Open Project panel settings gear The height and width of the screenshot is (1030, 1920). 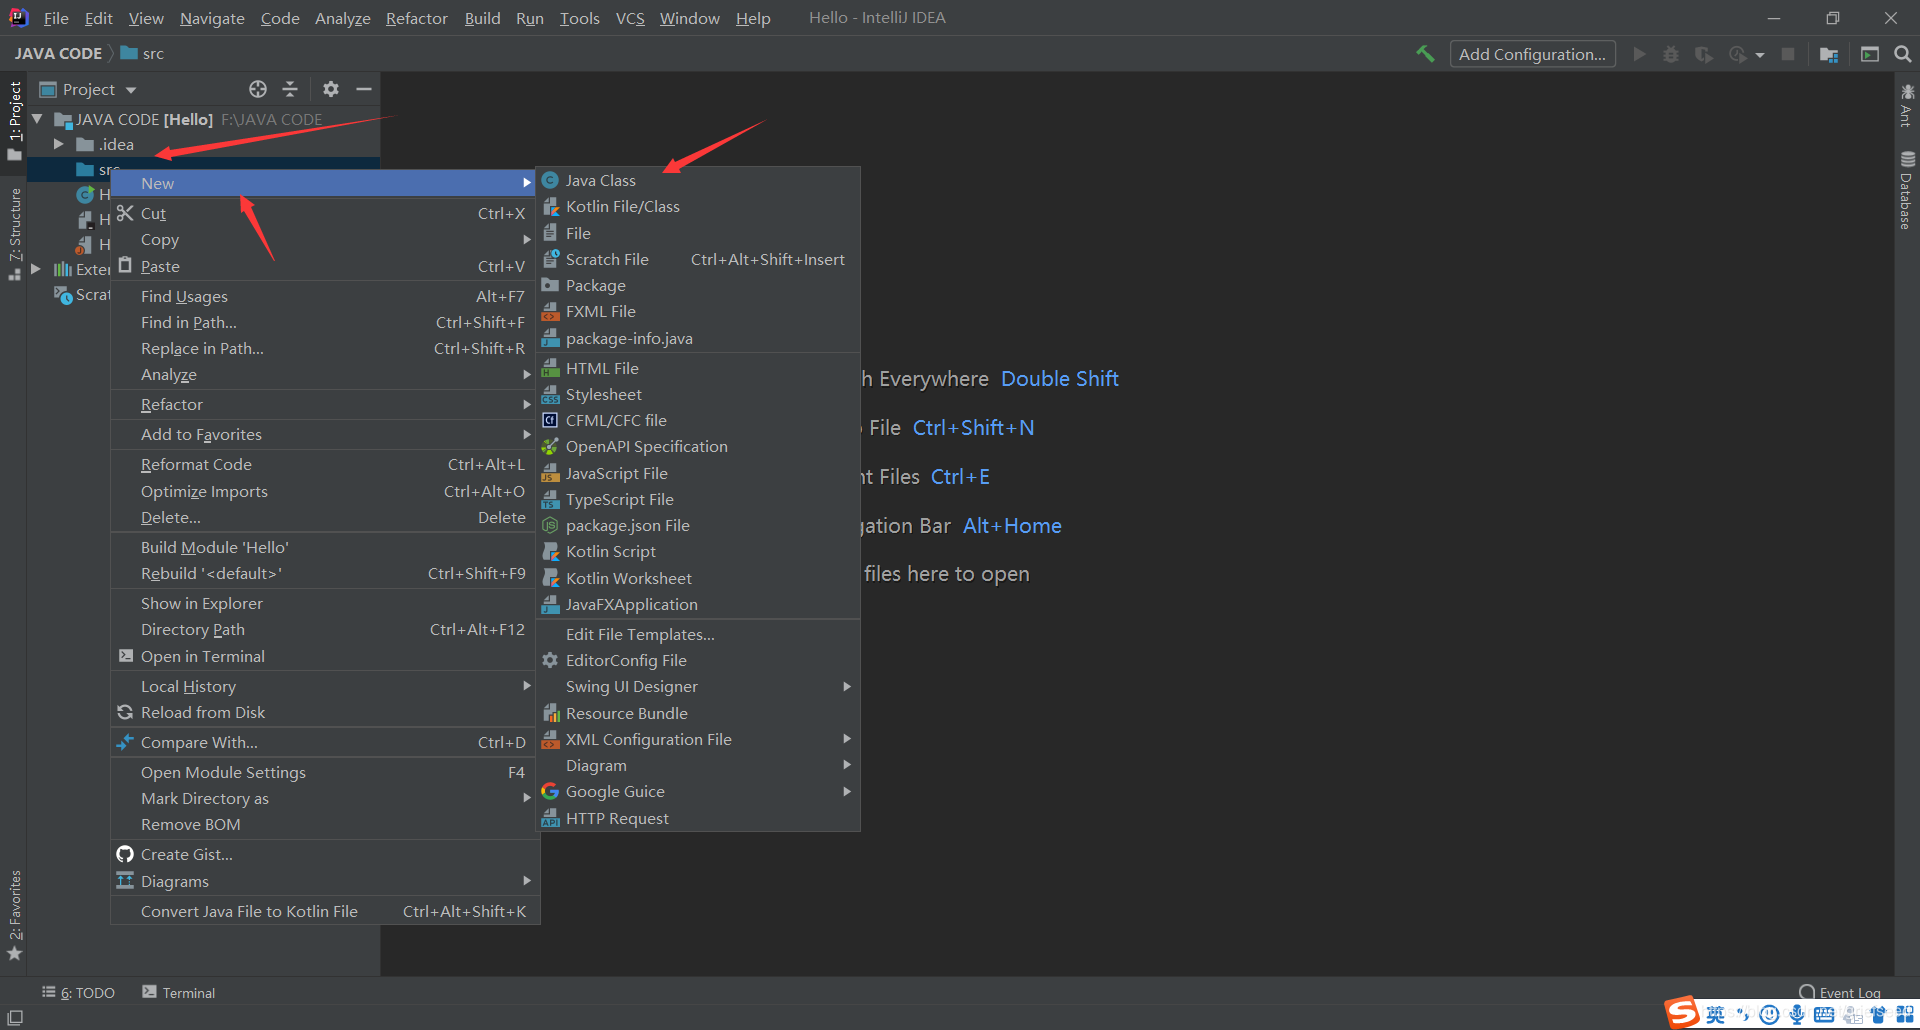[x=331, y=89]
